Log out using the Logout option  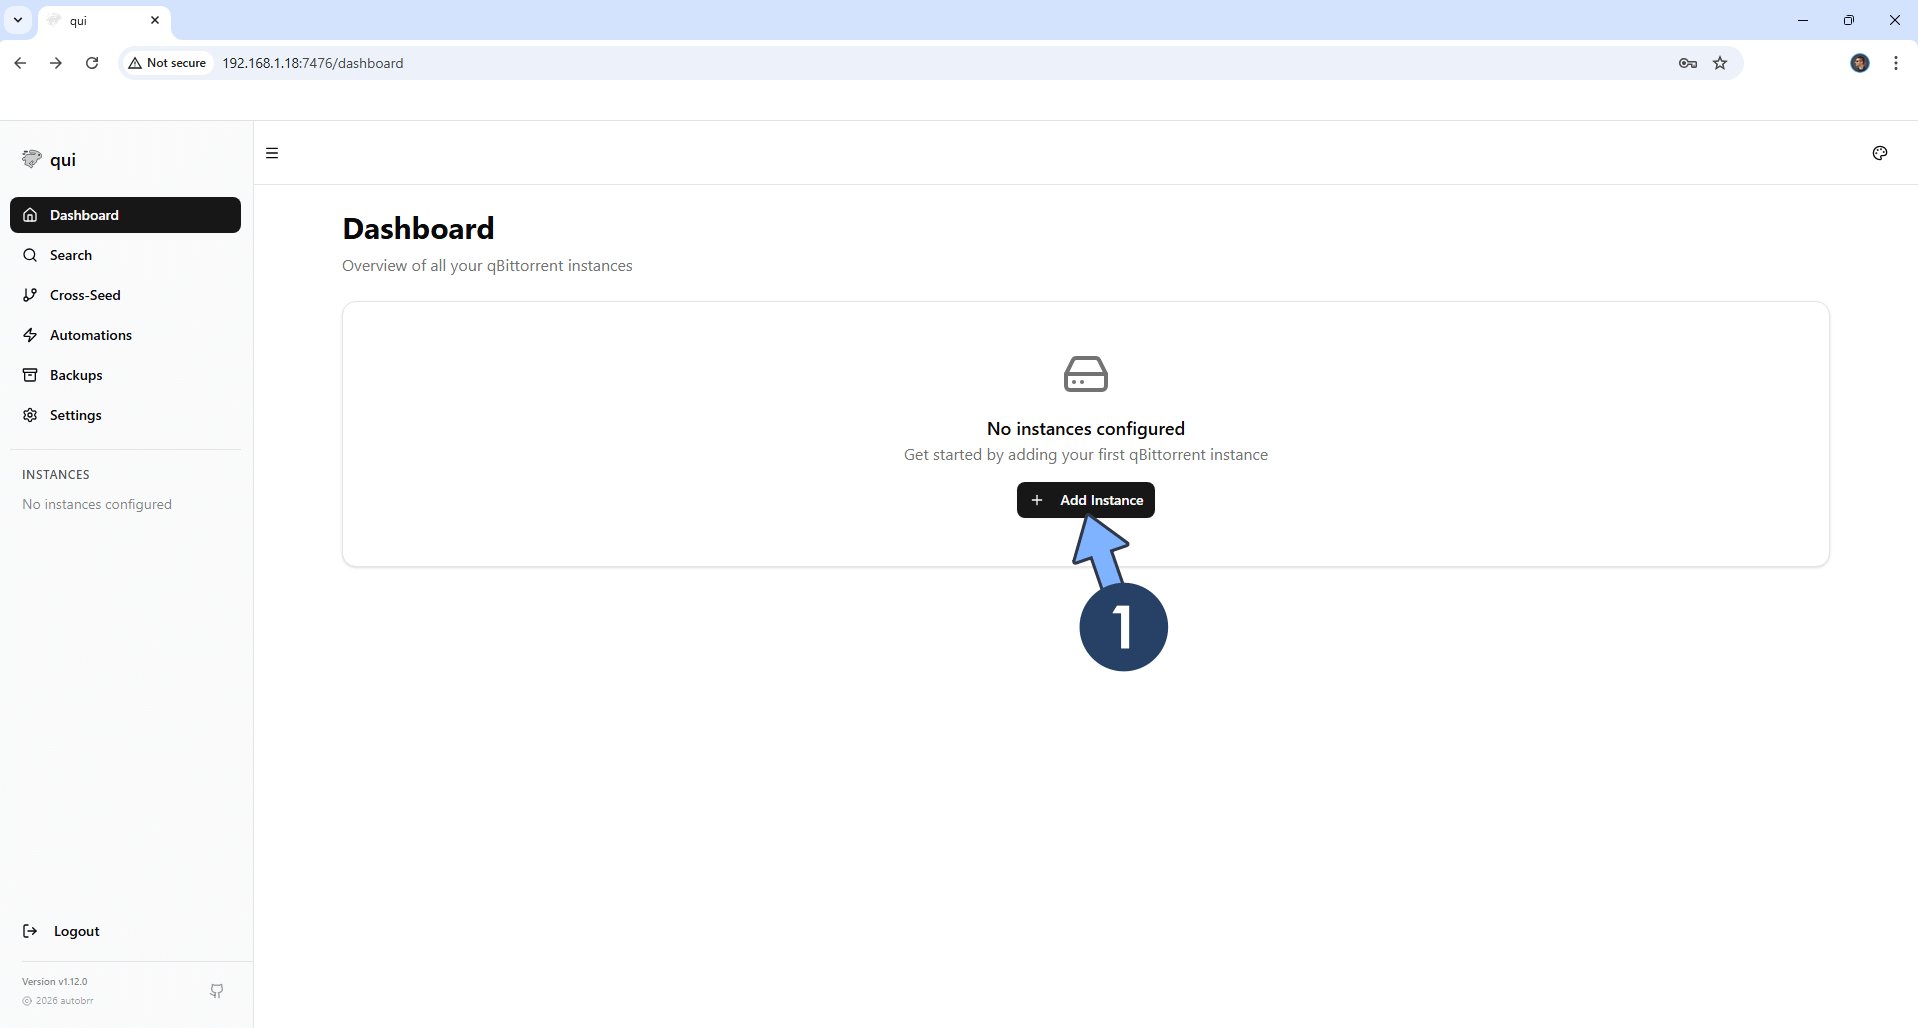pos(75,930)
